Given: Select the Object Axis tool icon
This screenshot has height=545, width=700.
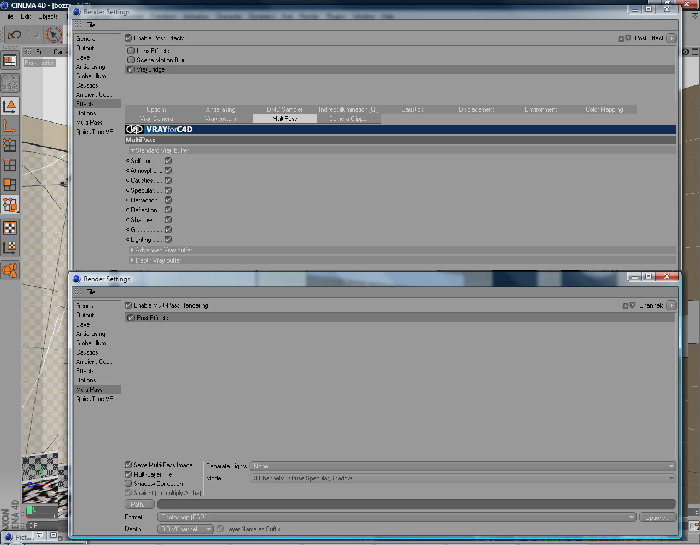Looking at the screenshot, I should coord(10,126).
